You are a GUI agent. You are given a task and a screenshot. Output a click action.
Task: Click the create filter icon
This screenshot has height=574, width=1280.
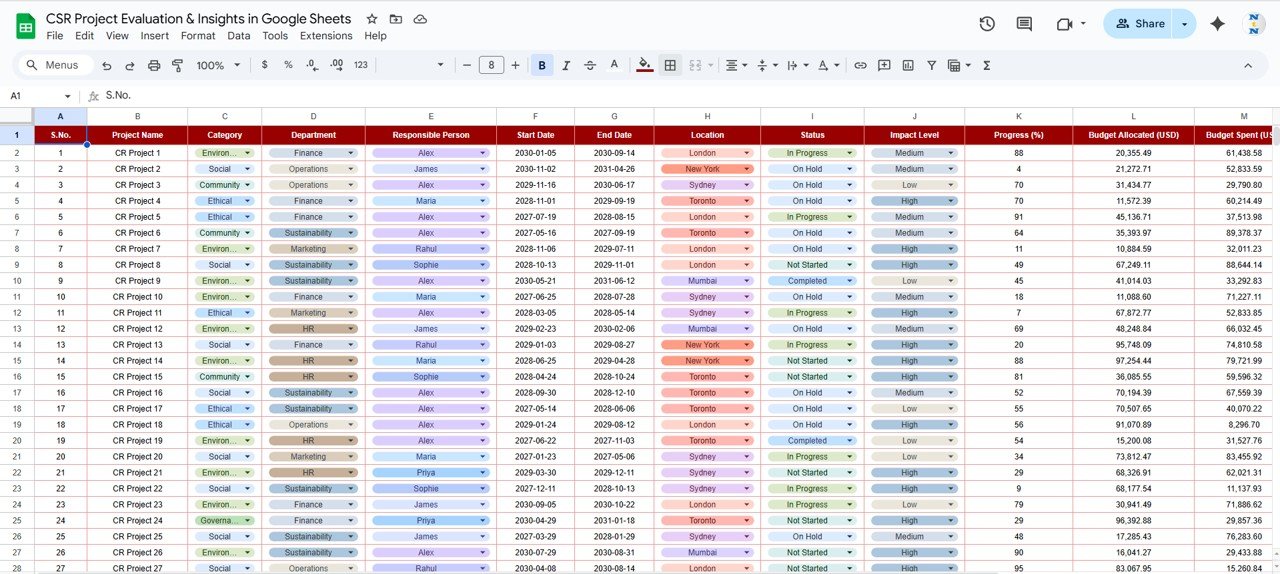[931, 65]
